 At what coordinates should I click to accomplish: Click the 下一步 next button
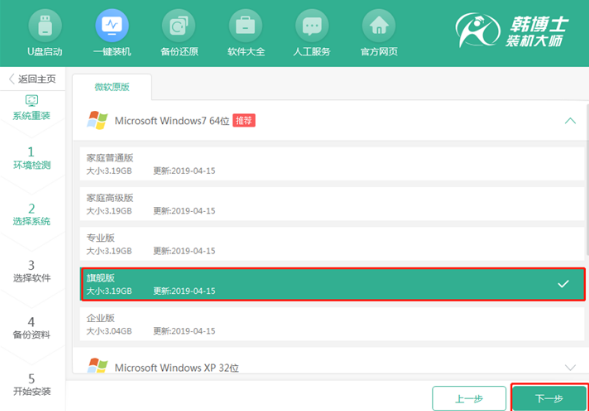[549, 398]
